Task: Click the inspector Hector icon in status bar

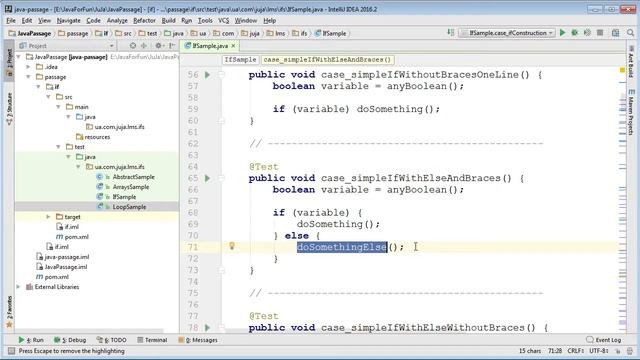Action: click(631, 351)
